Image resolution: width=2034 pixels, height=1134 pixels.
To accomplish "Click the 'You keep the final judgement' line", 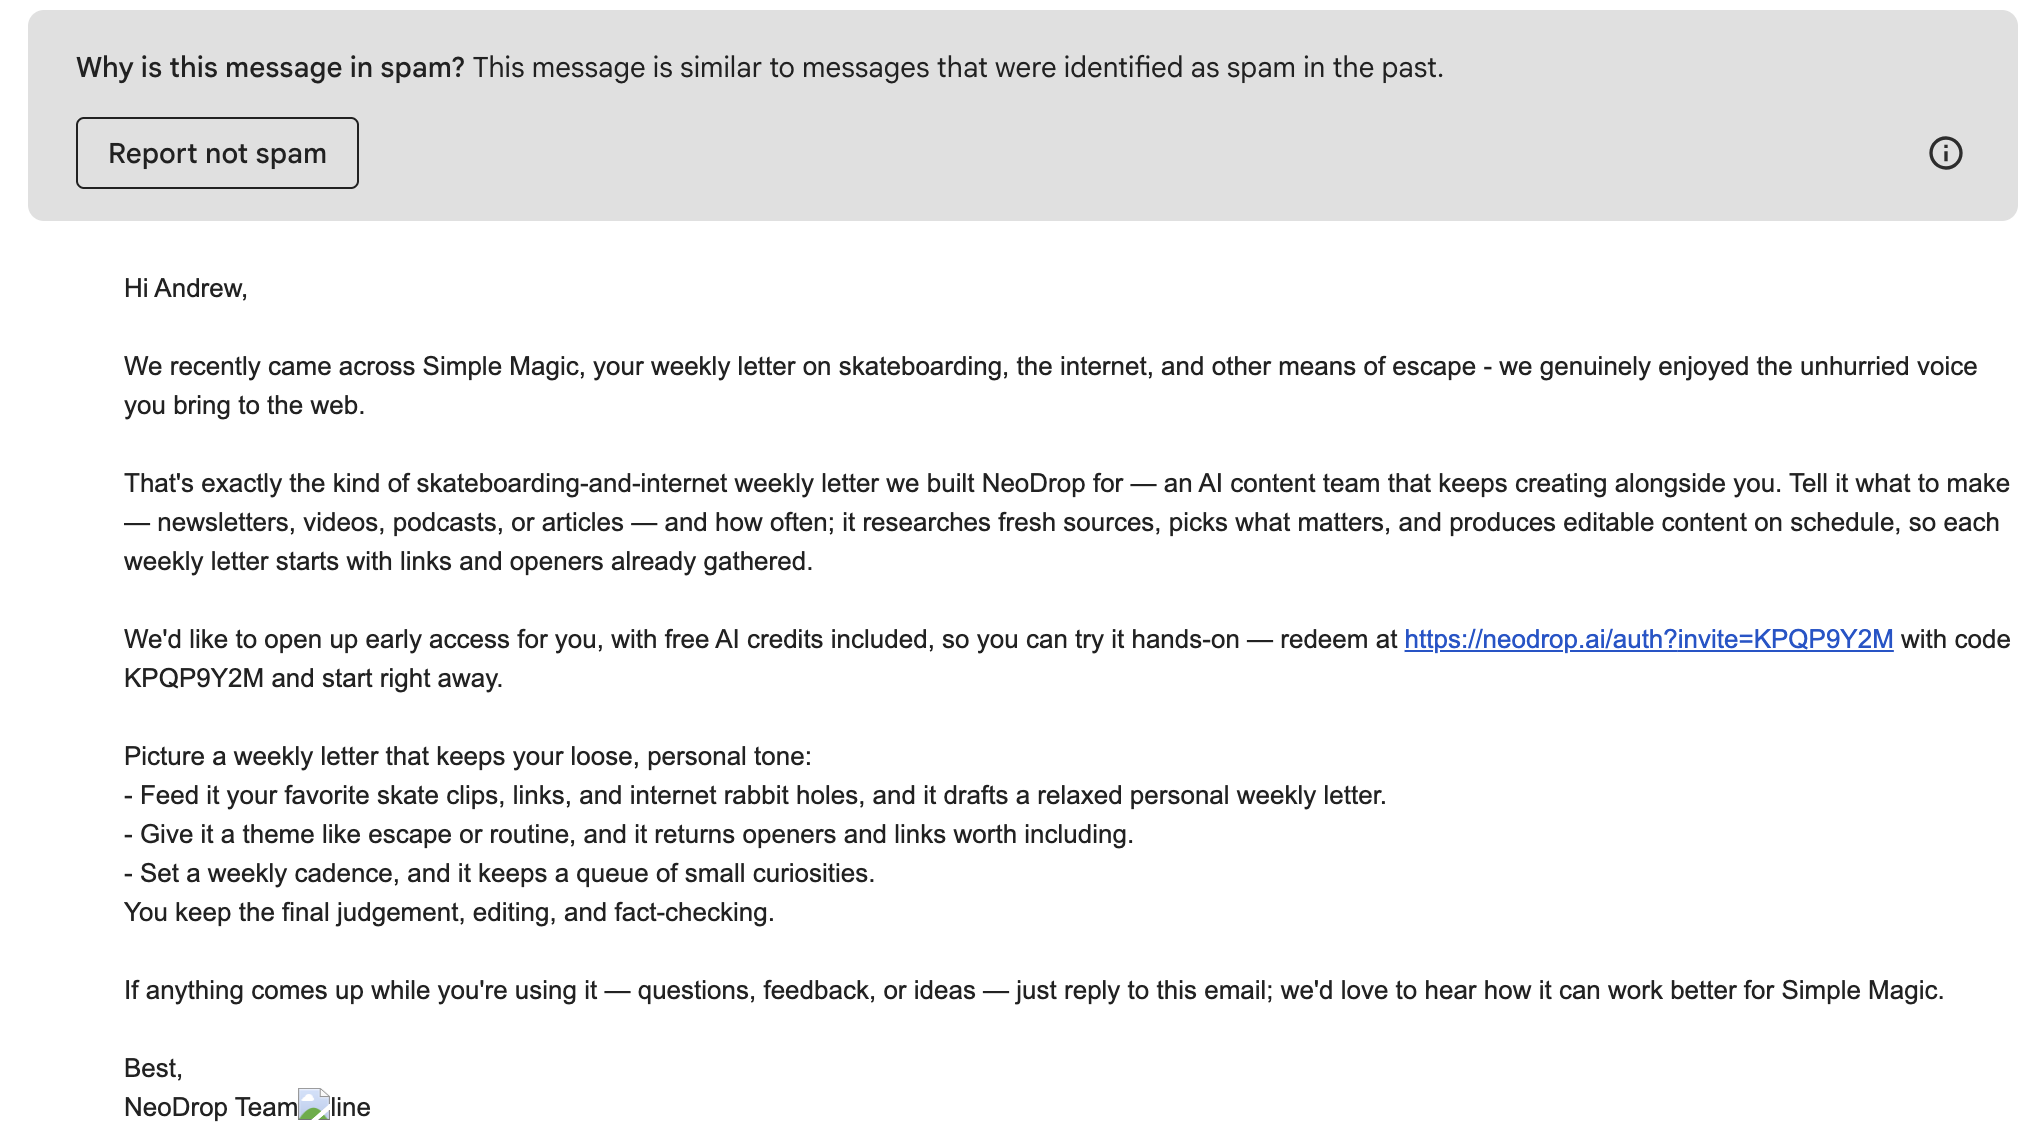I will (x=449, y=912).
